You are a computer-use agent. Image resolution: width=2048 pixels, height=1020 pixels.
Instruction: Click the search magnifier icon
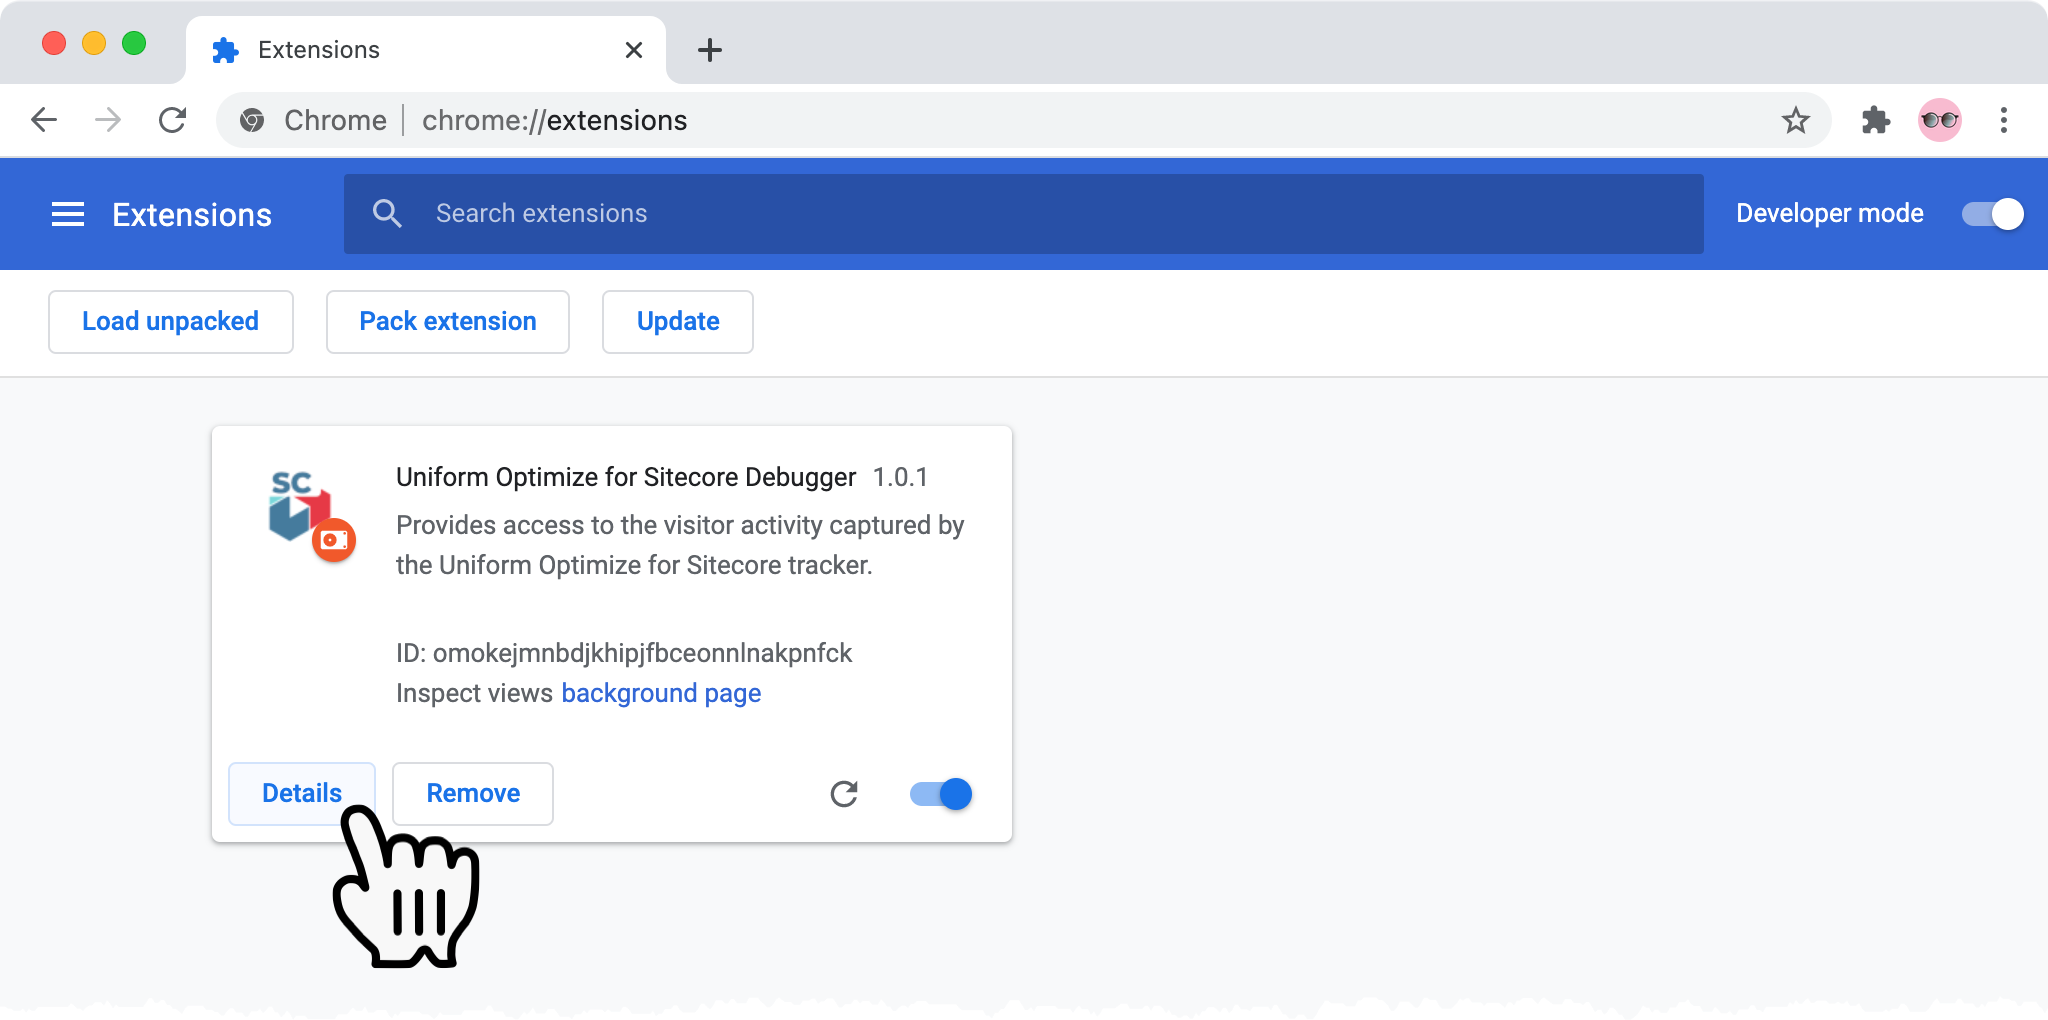click(x=387, y=213)
